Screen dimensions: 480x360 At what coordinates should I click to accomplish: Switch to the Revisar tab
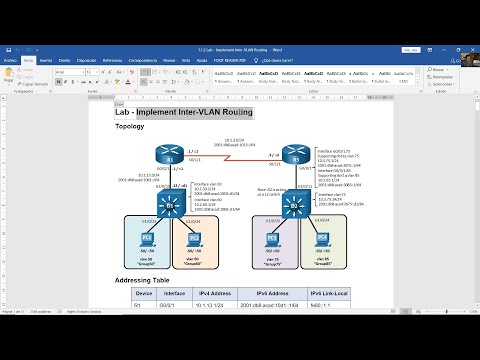point(169,60)
